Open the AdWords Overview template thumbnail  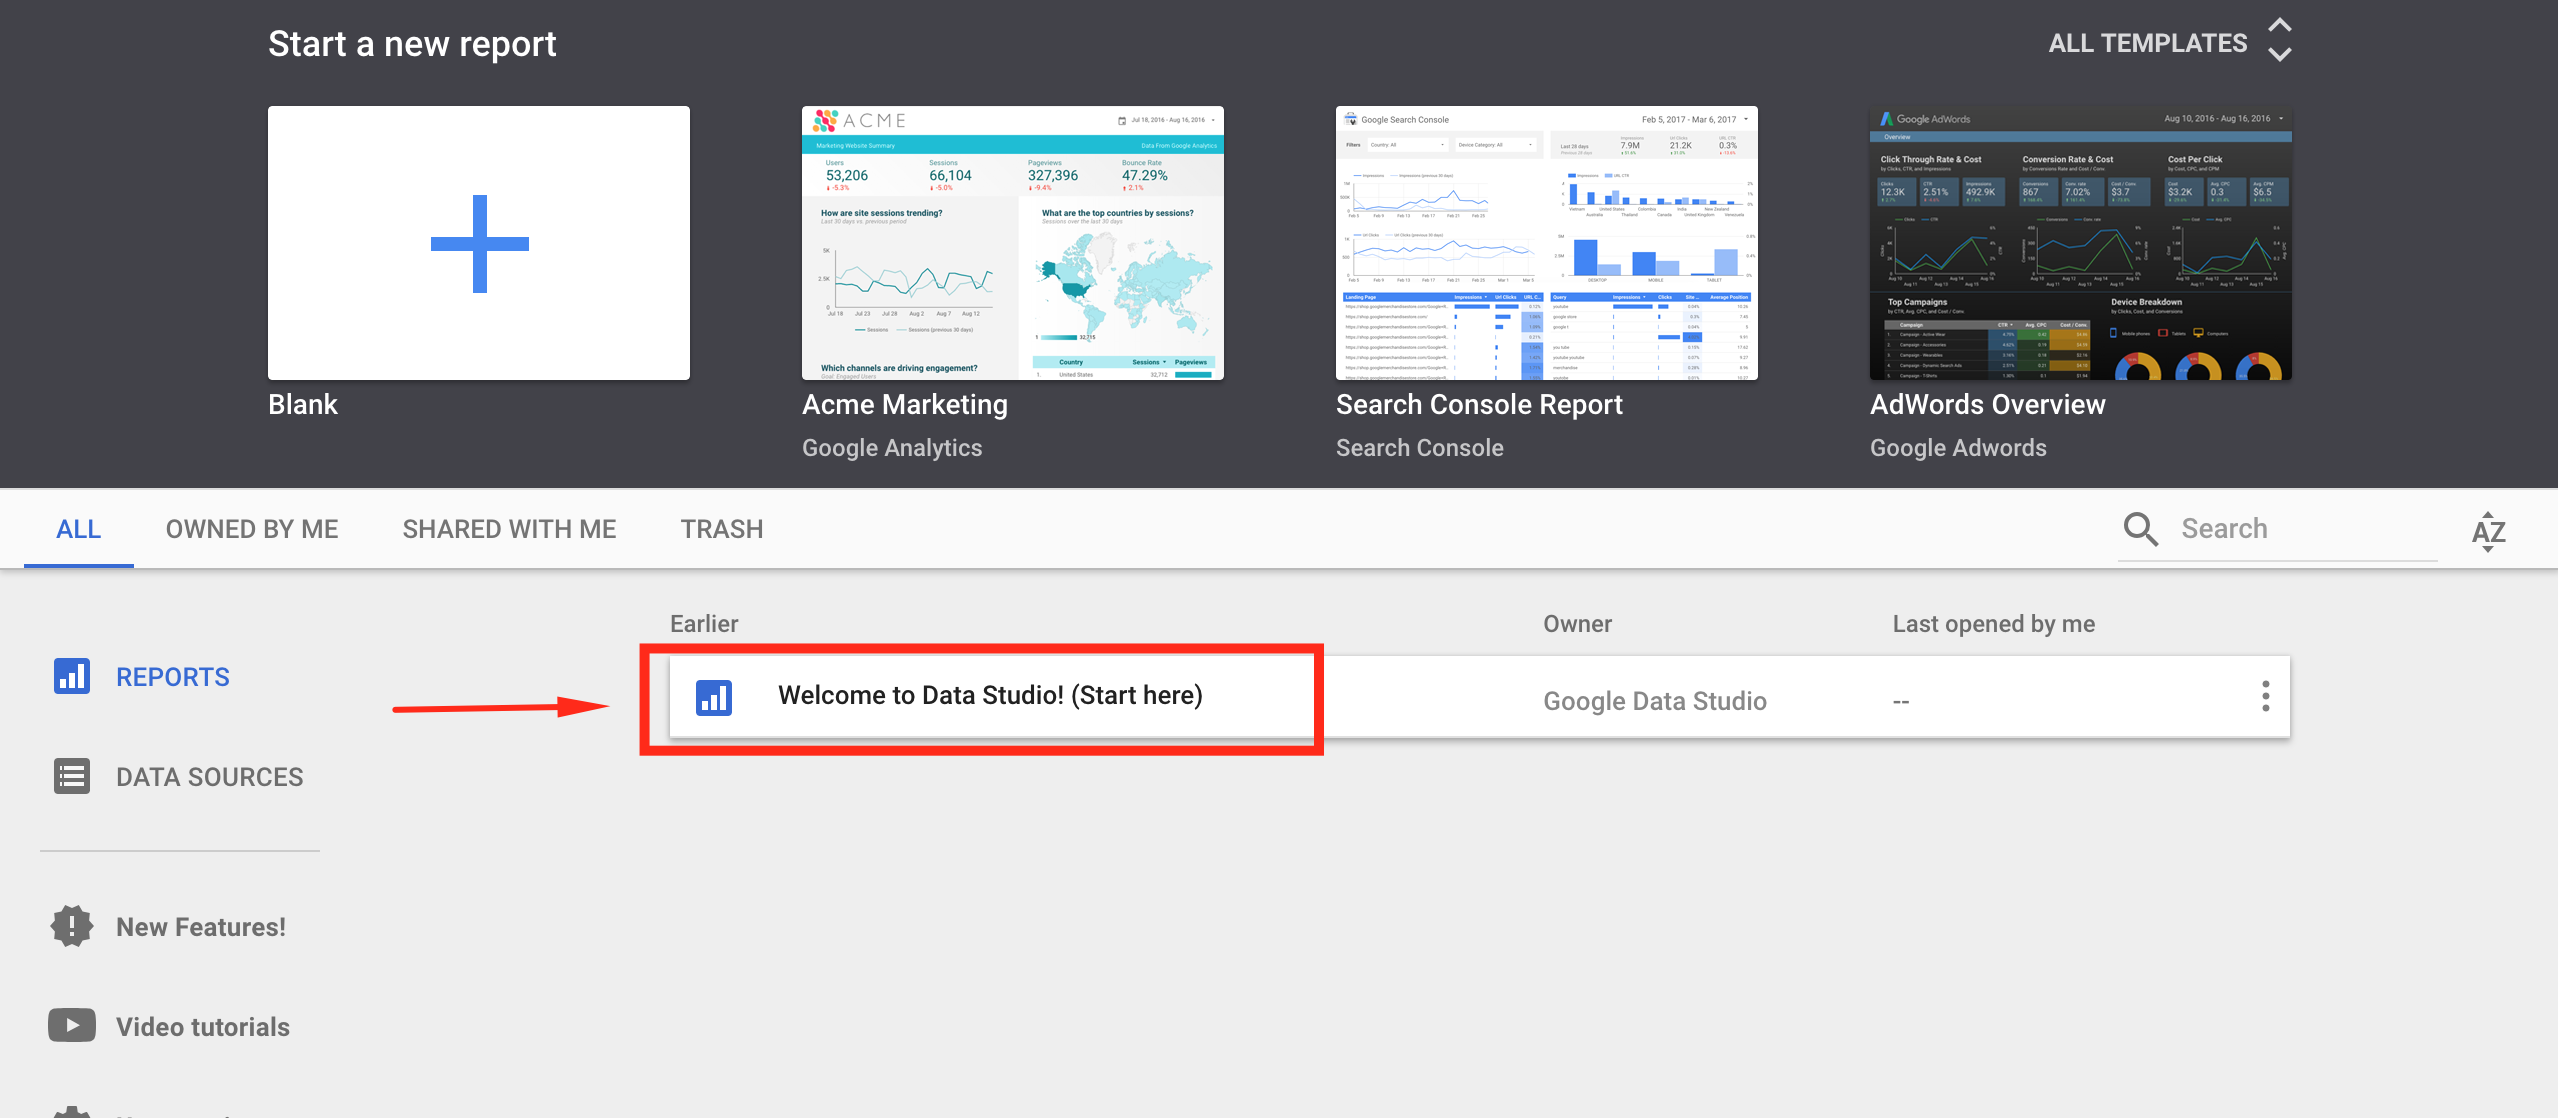[2080, 243]
